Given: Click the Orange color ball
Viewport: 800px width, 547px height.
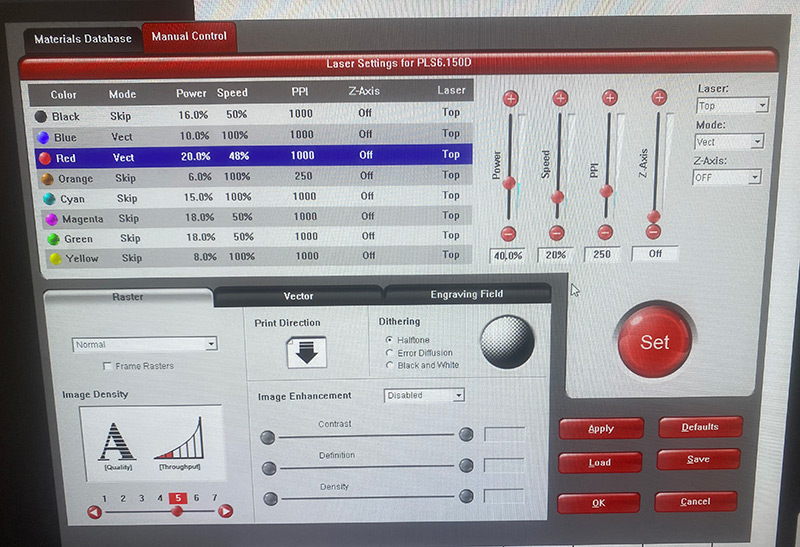Looking at the screenshot, I should (x=47, y=179).
